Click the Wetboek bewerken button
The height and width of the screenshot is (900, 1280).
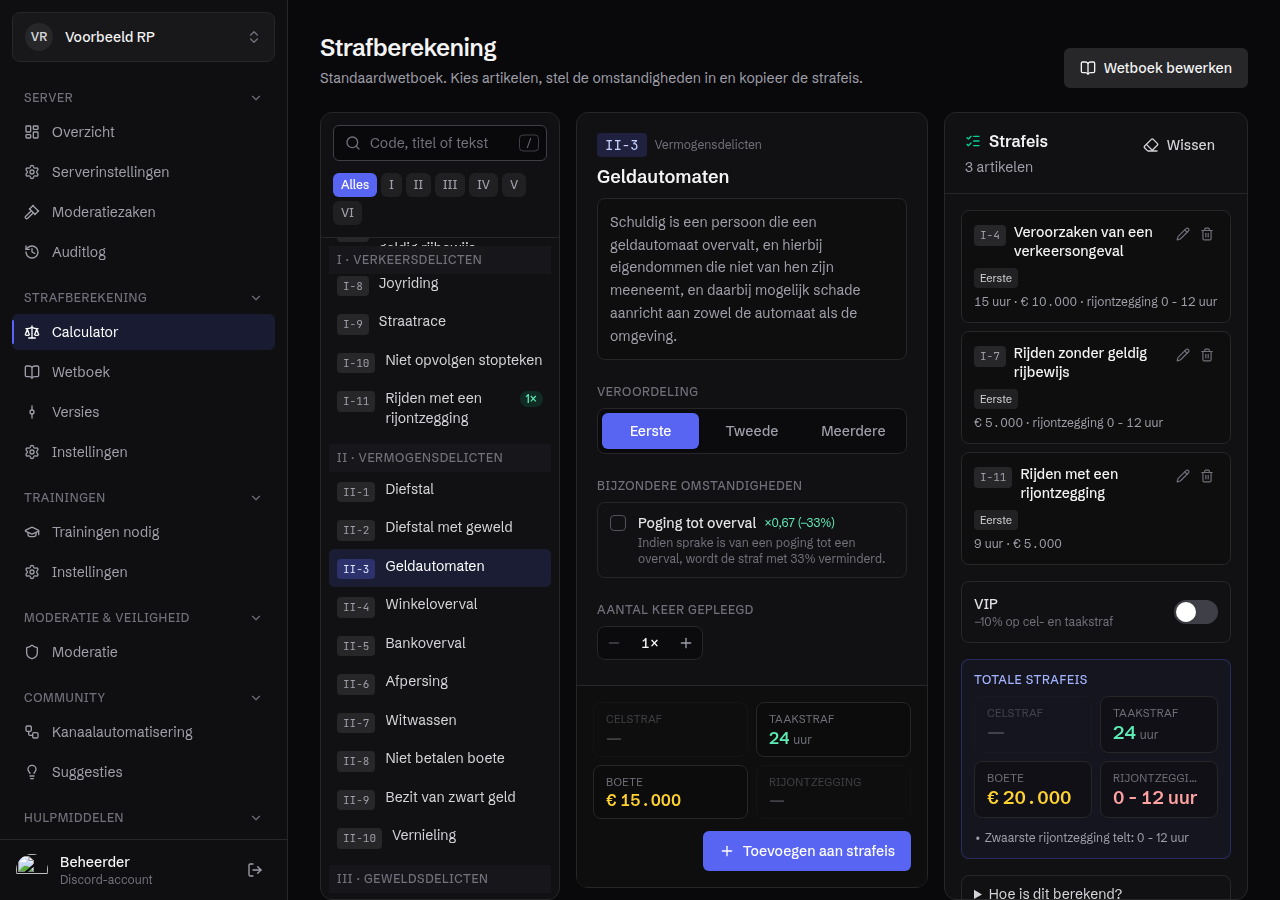[1156, 68]
